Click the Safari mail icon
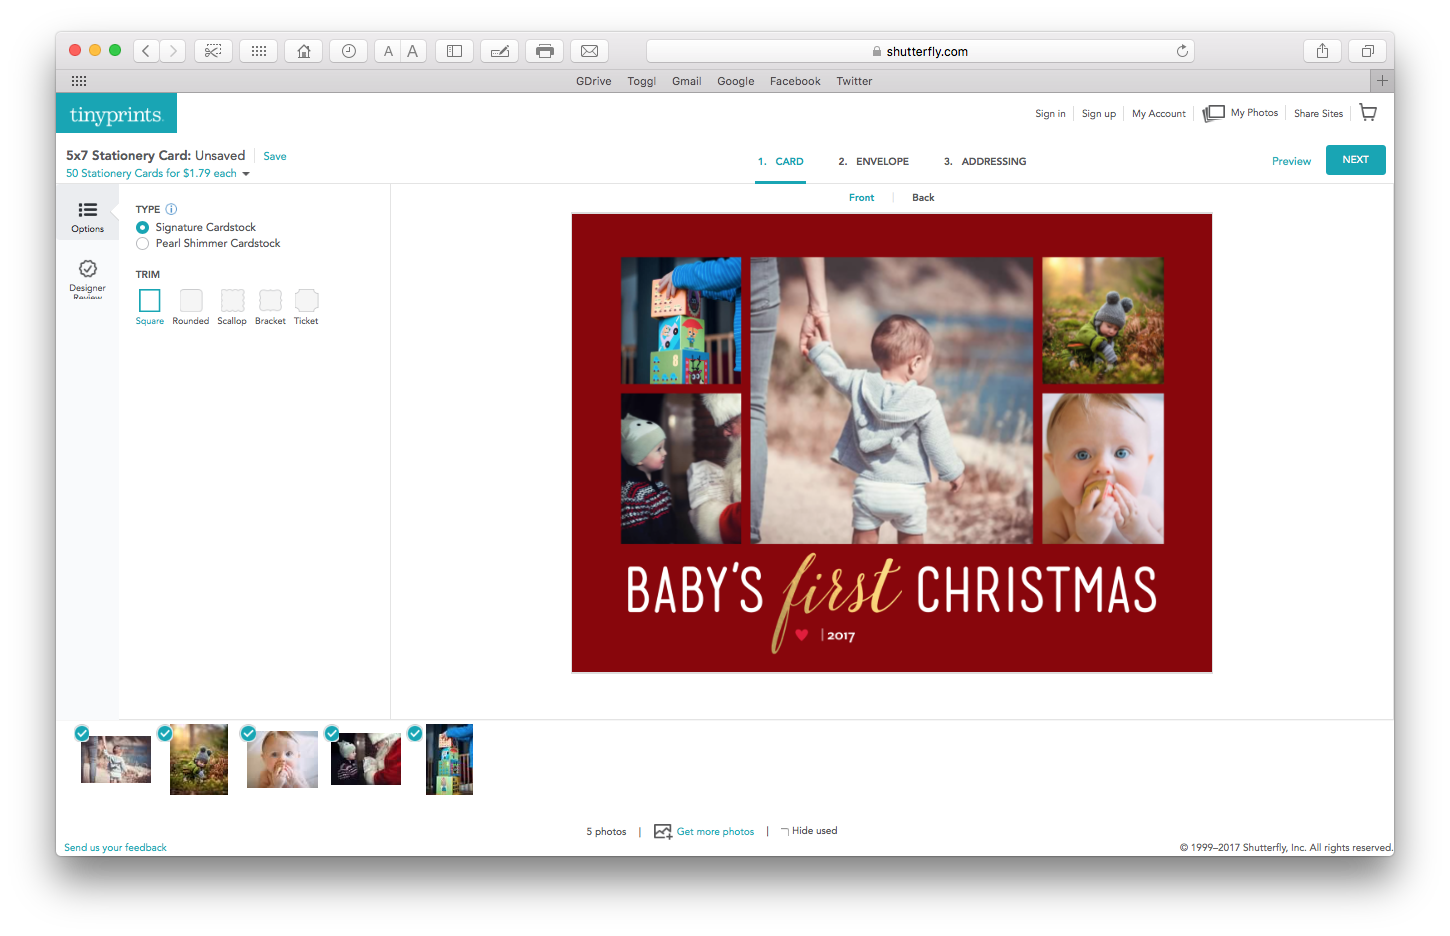1450x936 pixels. [590, 51]
